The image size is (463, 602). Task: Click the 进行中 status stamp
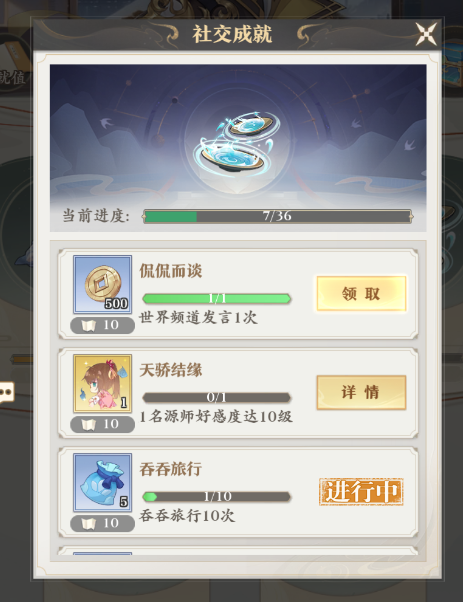click(361, 491)
